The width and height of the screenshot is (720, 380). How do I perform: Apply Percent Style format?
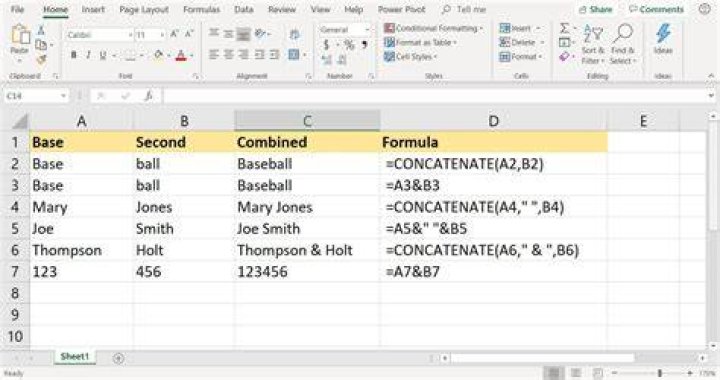(x=349, y=45)
